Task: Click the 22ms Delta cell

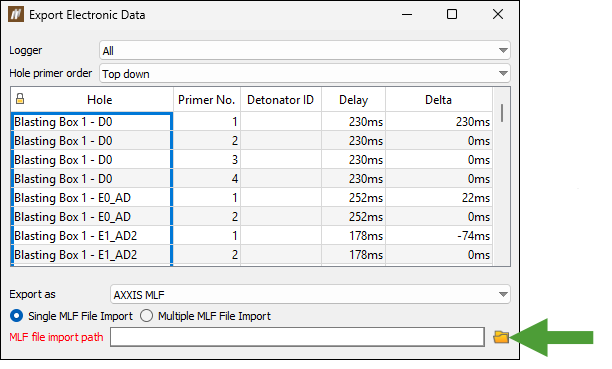Action: click(439, 198)
